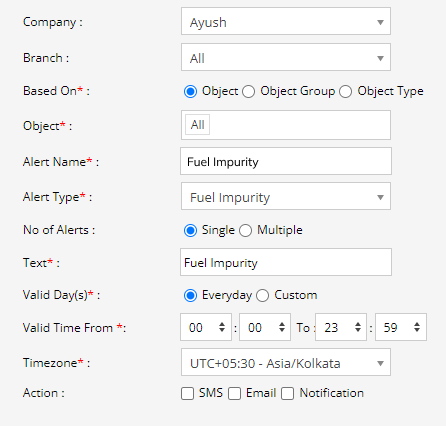Viewport: 446px width, 426px height.
Task: Open the Alert Type dropdown
Action: click(x=286, y=196)
